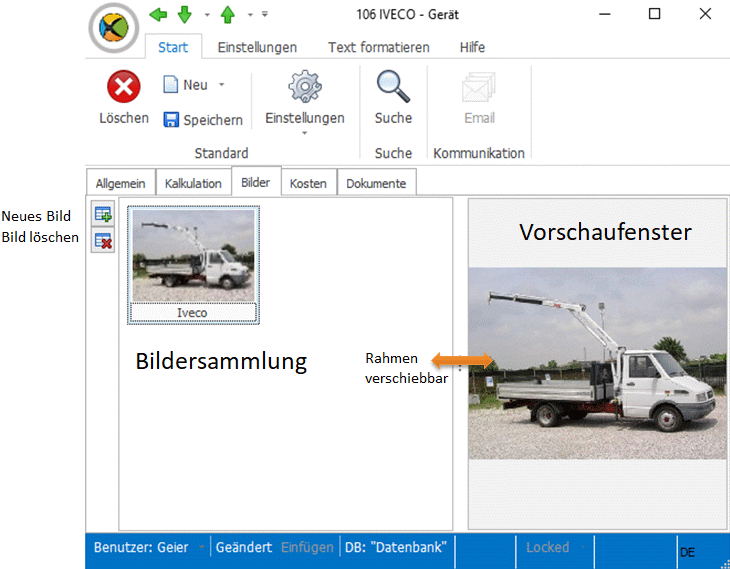The image size is (730, 569).
Task: Click the Speichern save disk icon
Action: [171, 120]
